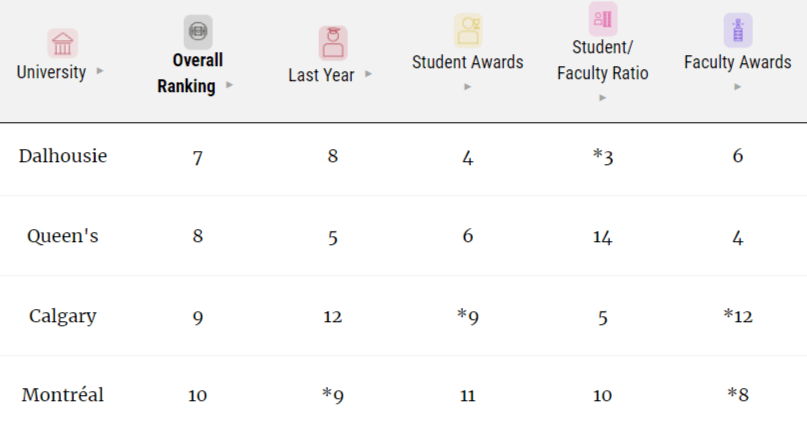
Task: Click the Faculty Awards purple icon
Action: coord(738,30)
